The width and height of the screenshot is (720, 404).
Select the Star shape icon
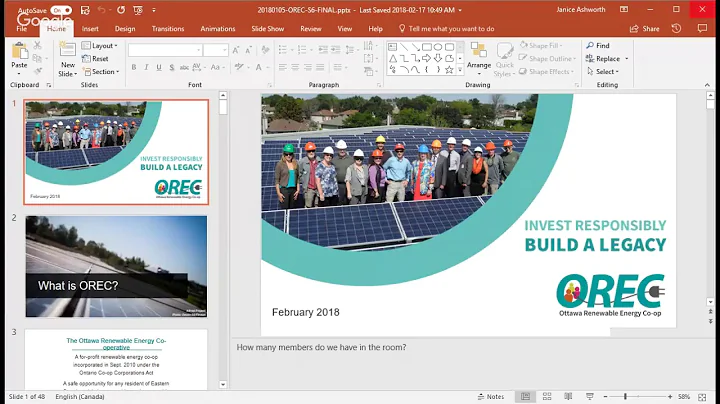pos(449,70)
